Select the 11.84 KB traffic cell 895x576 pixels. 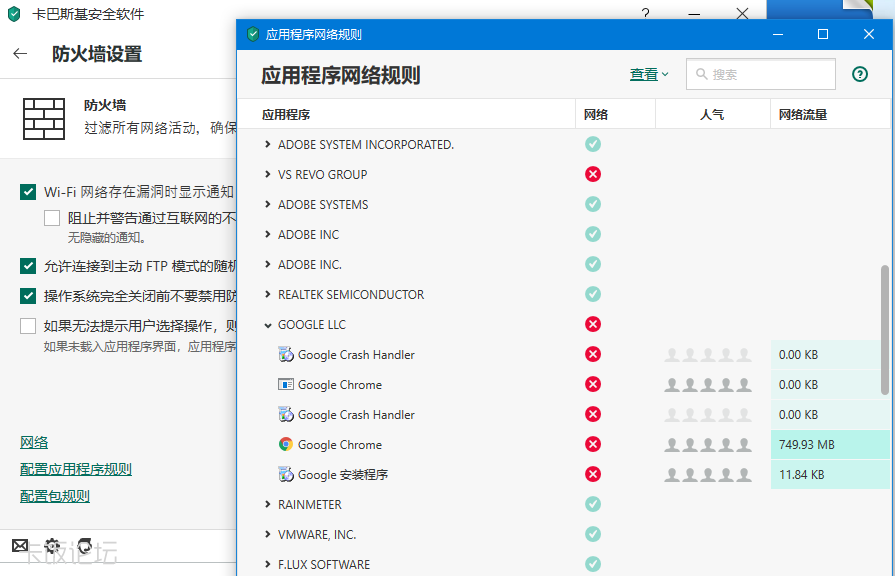[830, 474]
